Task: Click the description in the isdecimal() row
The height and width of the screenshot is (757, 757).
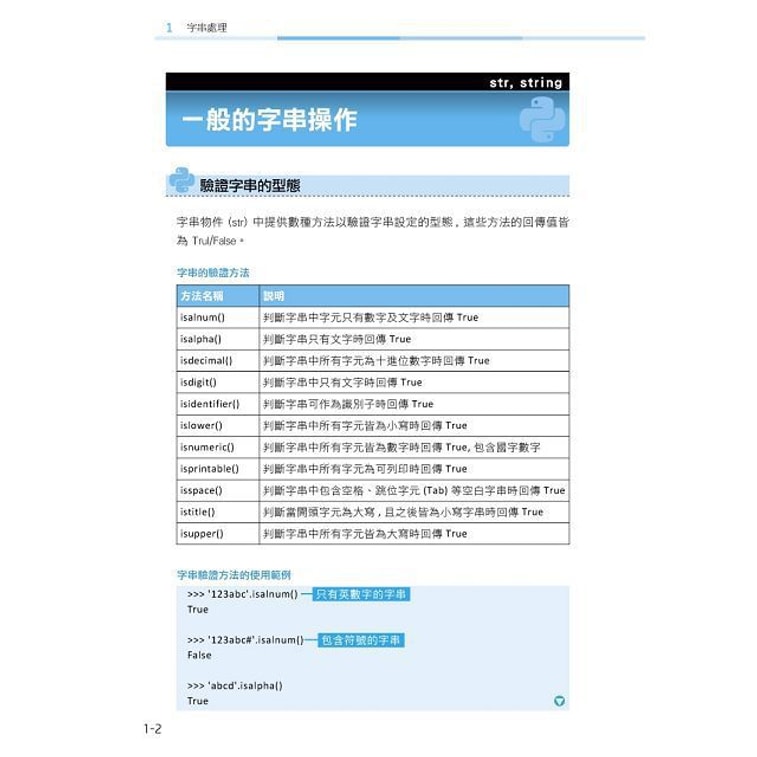Action: click(376, 361)
